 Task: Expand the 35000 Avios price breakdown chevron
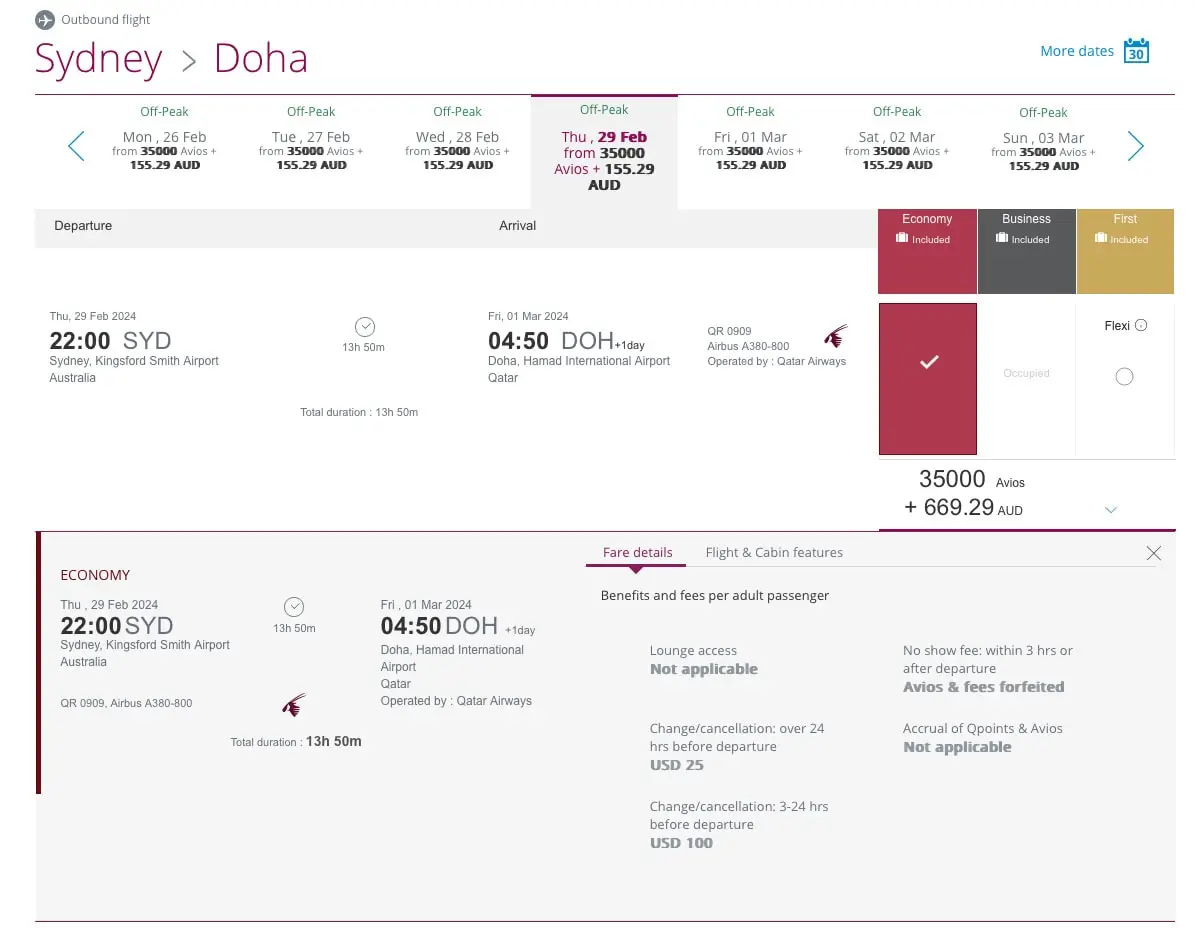tap(1111, 509)
